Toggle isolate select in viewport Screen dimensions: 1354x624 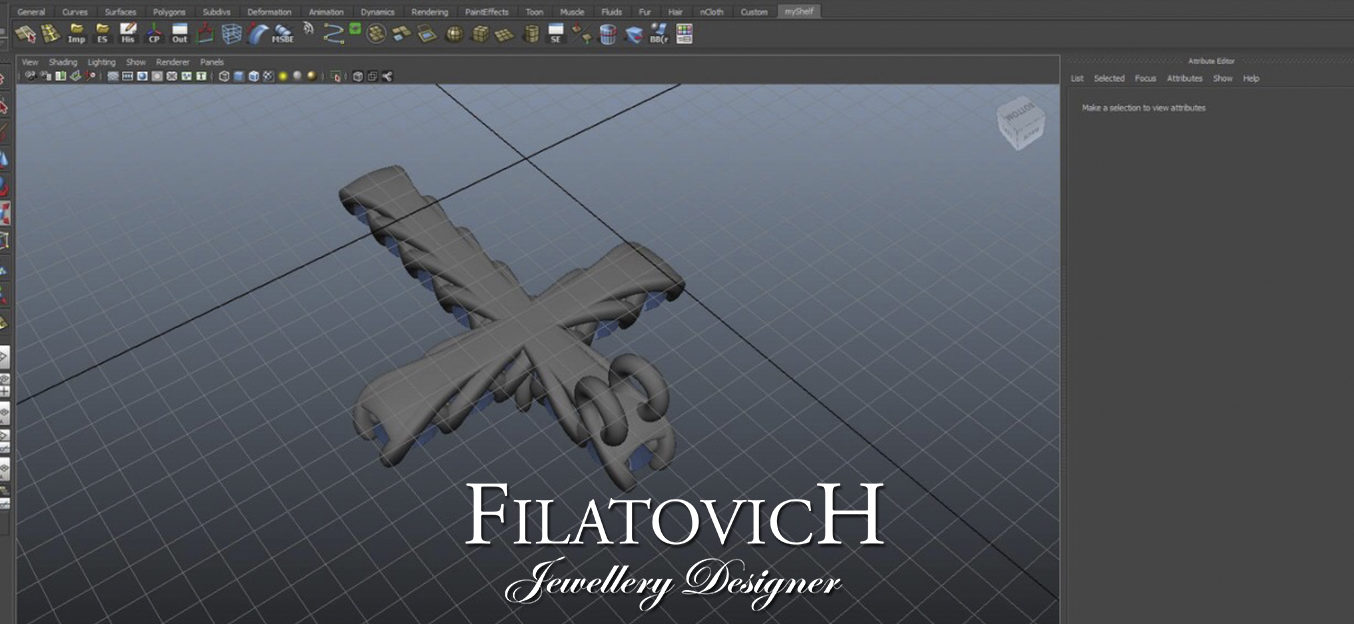336,76
